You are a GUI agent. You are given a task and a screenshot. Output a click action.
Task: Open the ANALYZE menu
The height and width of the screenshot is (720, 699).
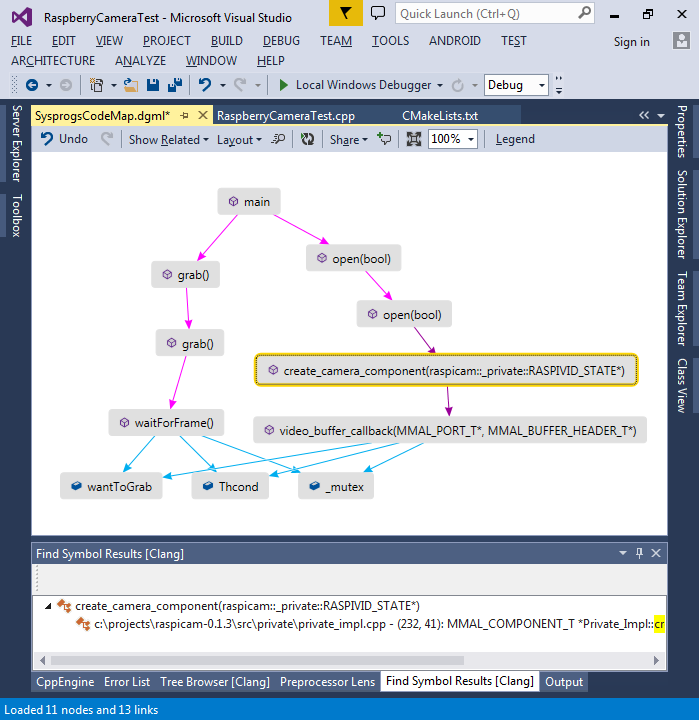coord(140,61)
